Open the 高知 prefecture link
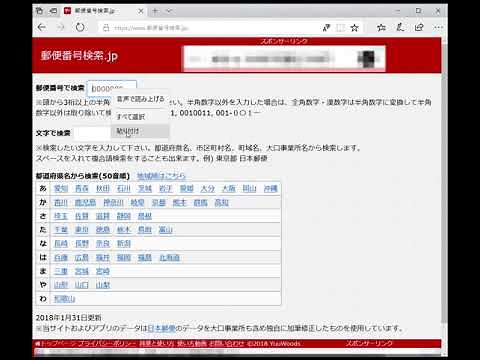480x360 pixels. (x=222, y=203)
